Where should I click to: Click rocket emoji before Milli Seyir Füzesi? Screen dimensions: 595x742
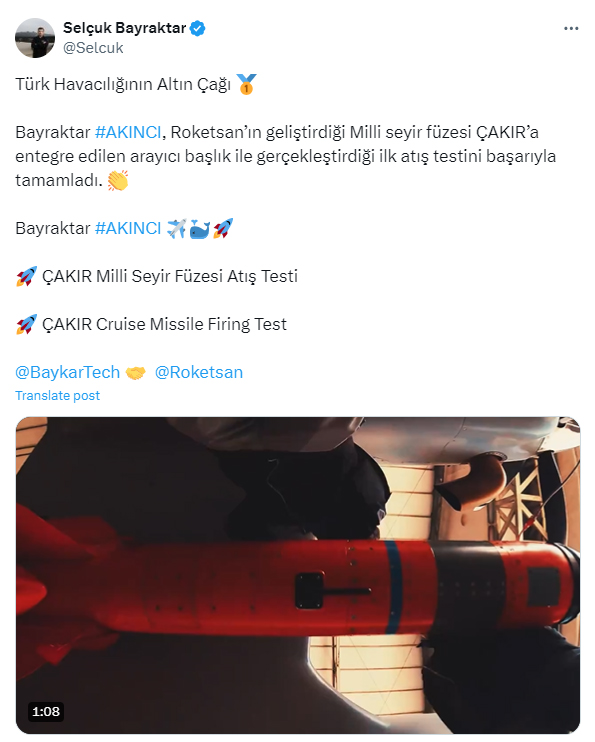click(x=26, y=276)
